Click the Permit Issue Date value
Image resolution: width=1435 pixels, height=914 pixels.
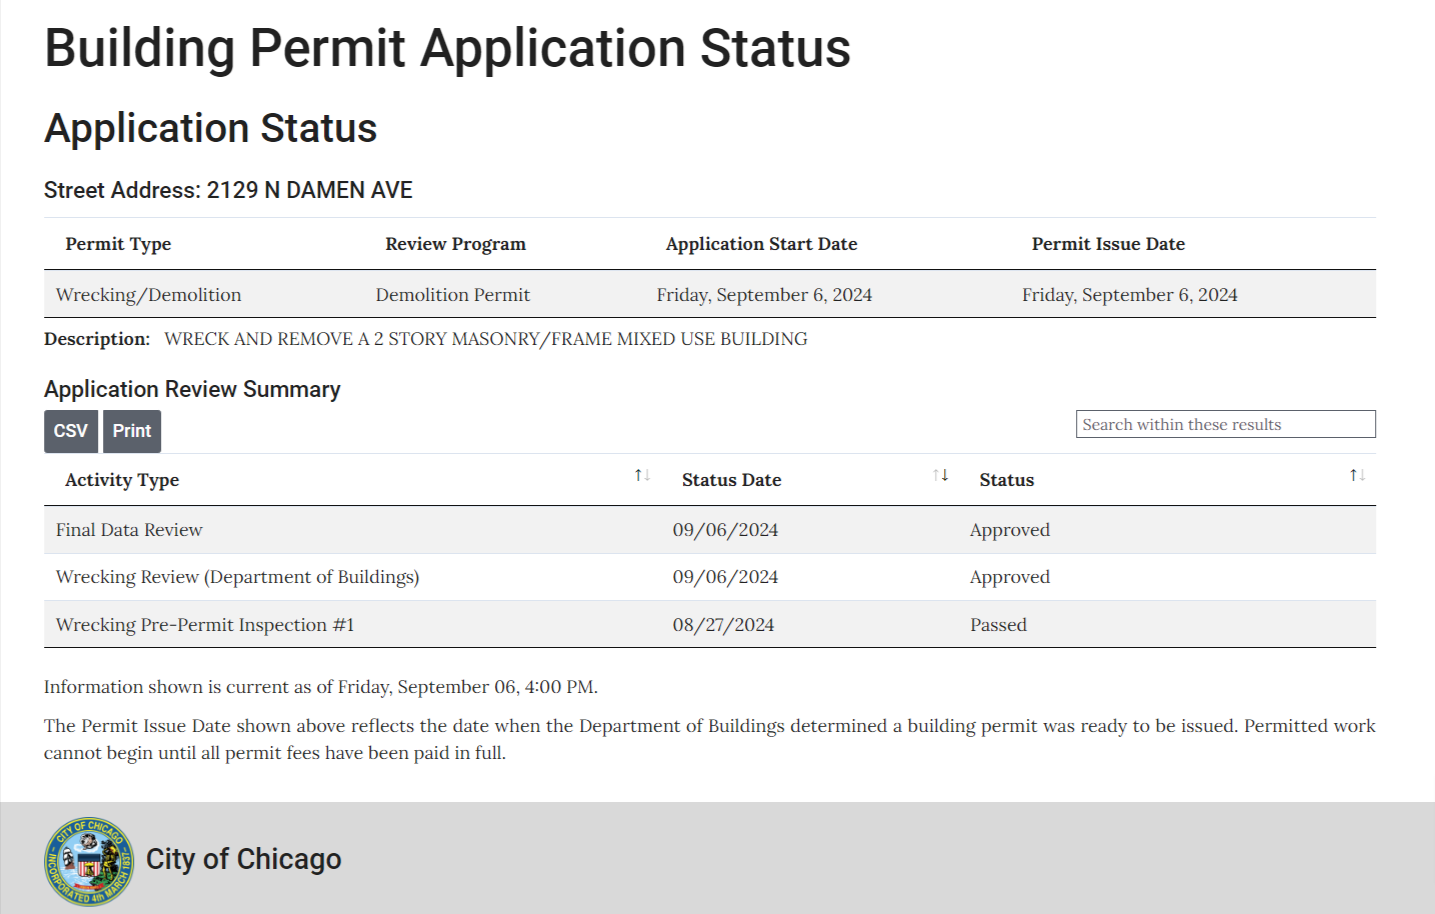coord(1130,295)
